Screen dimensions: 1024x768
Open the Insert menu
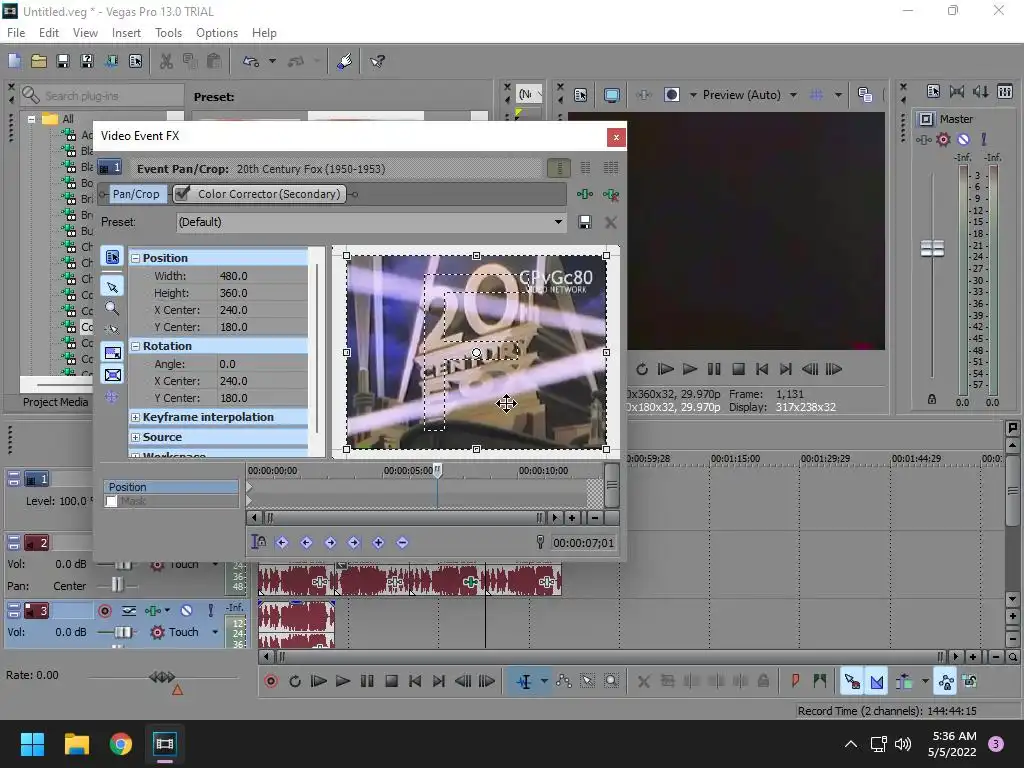pos(126,33)
